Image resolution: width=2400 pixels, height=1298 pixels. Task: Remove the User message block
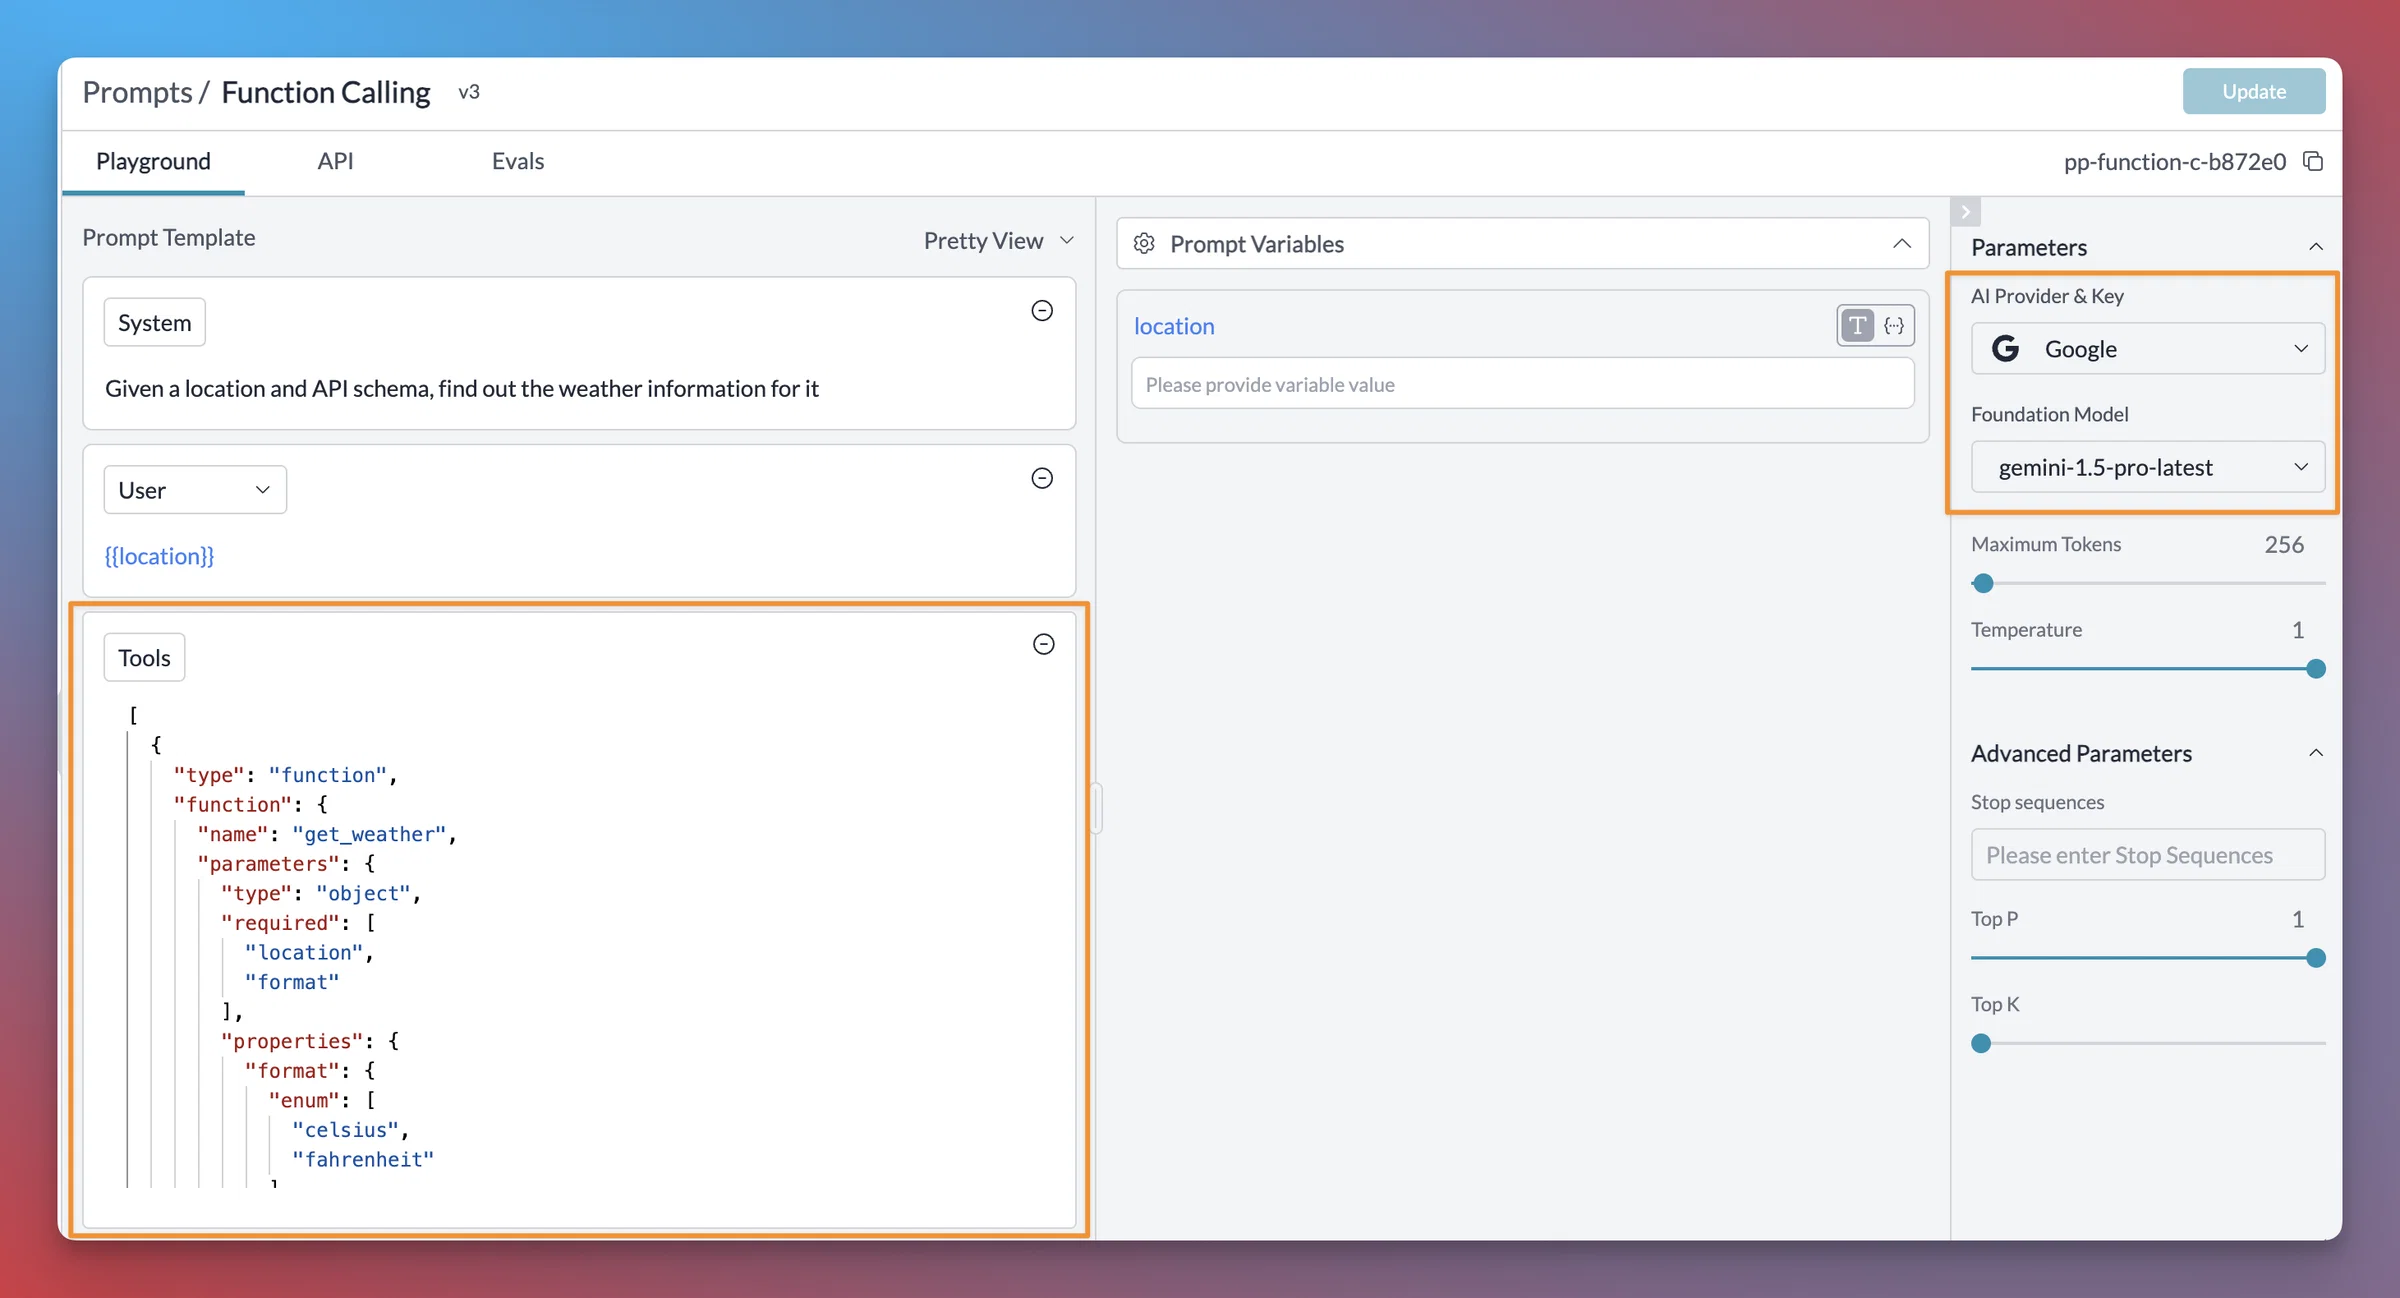[1042, 478]
